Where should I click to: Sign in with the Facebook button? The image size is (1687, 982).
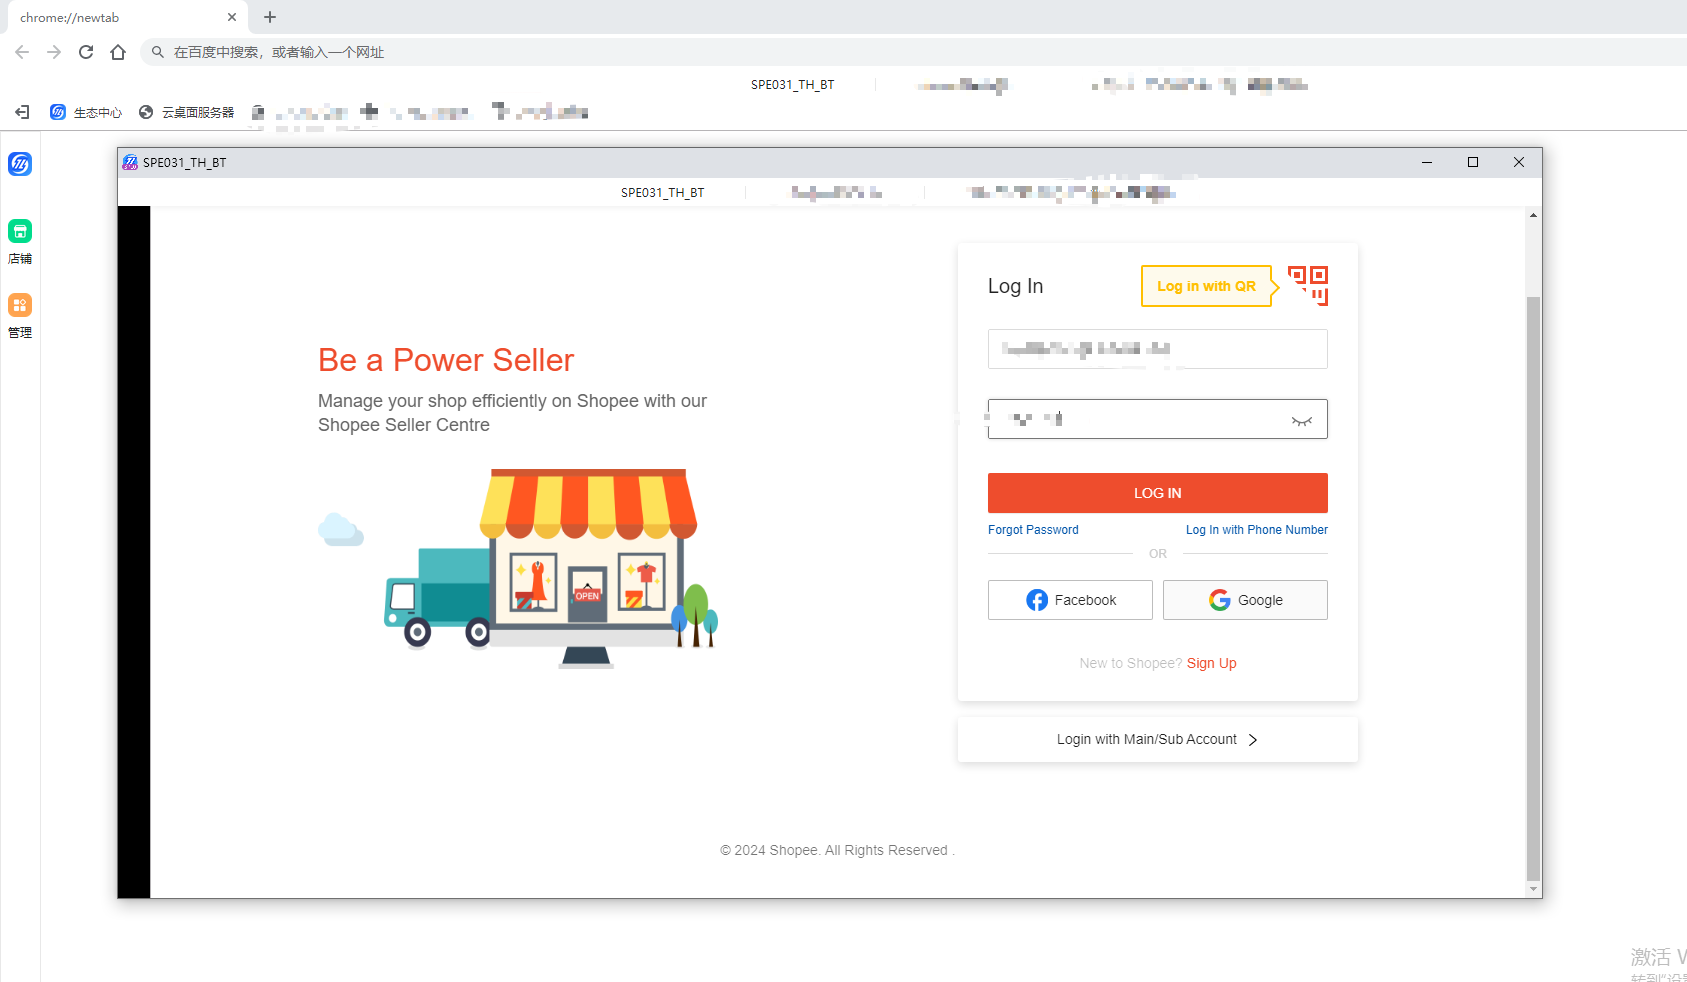(x=1070, y=600)
